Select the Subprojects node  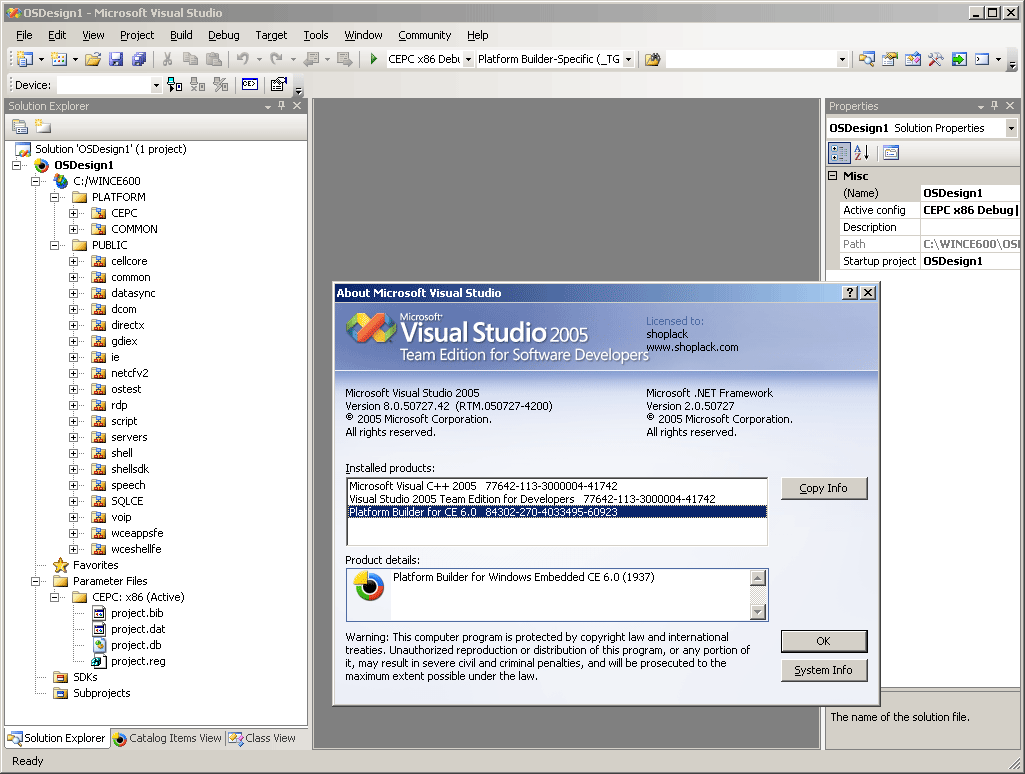(101, 693)
